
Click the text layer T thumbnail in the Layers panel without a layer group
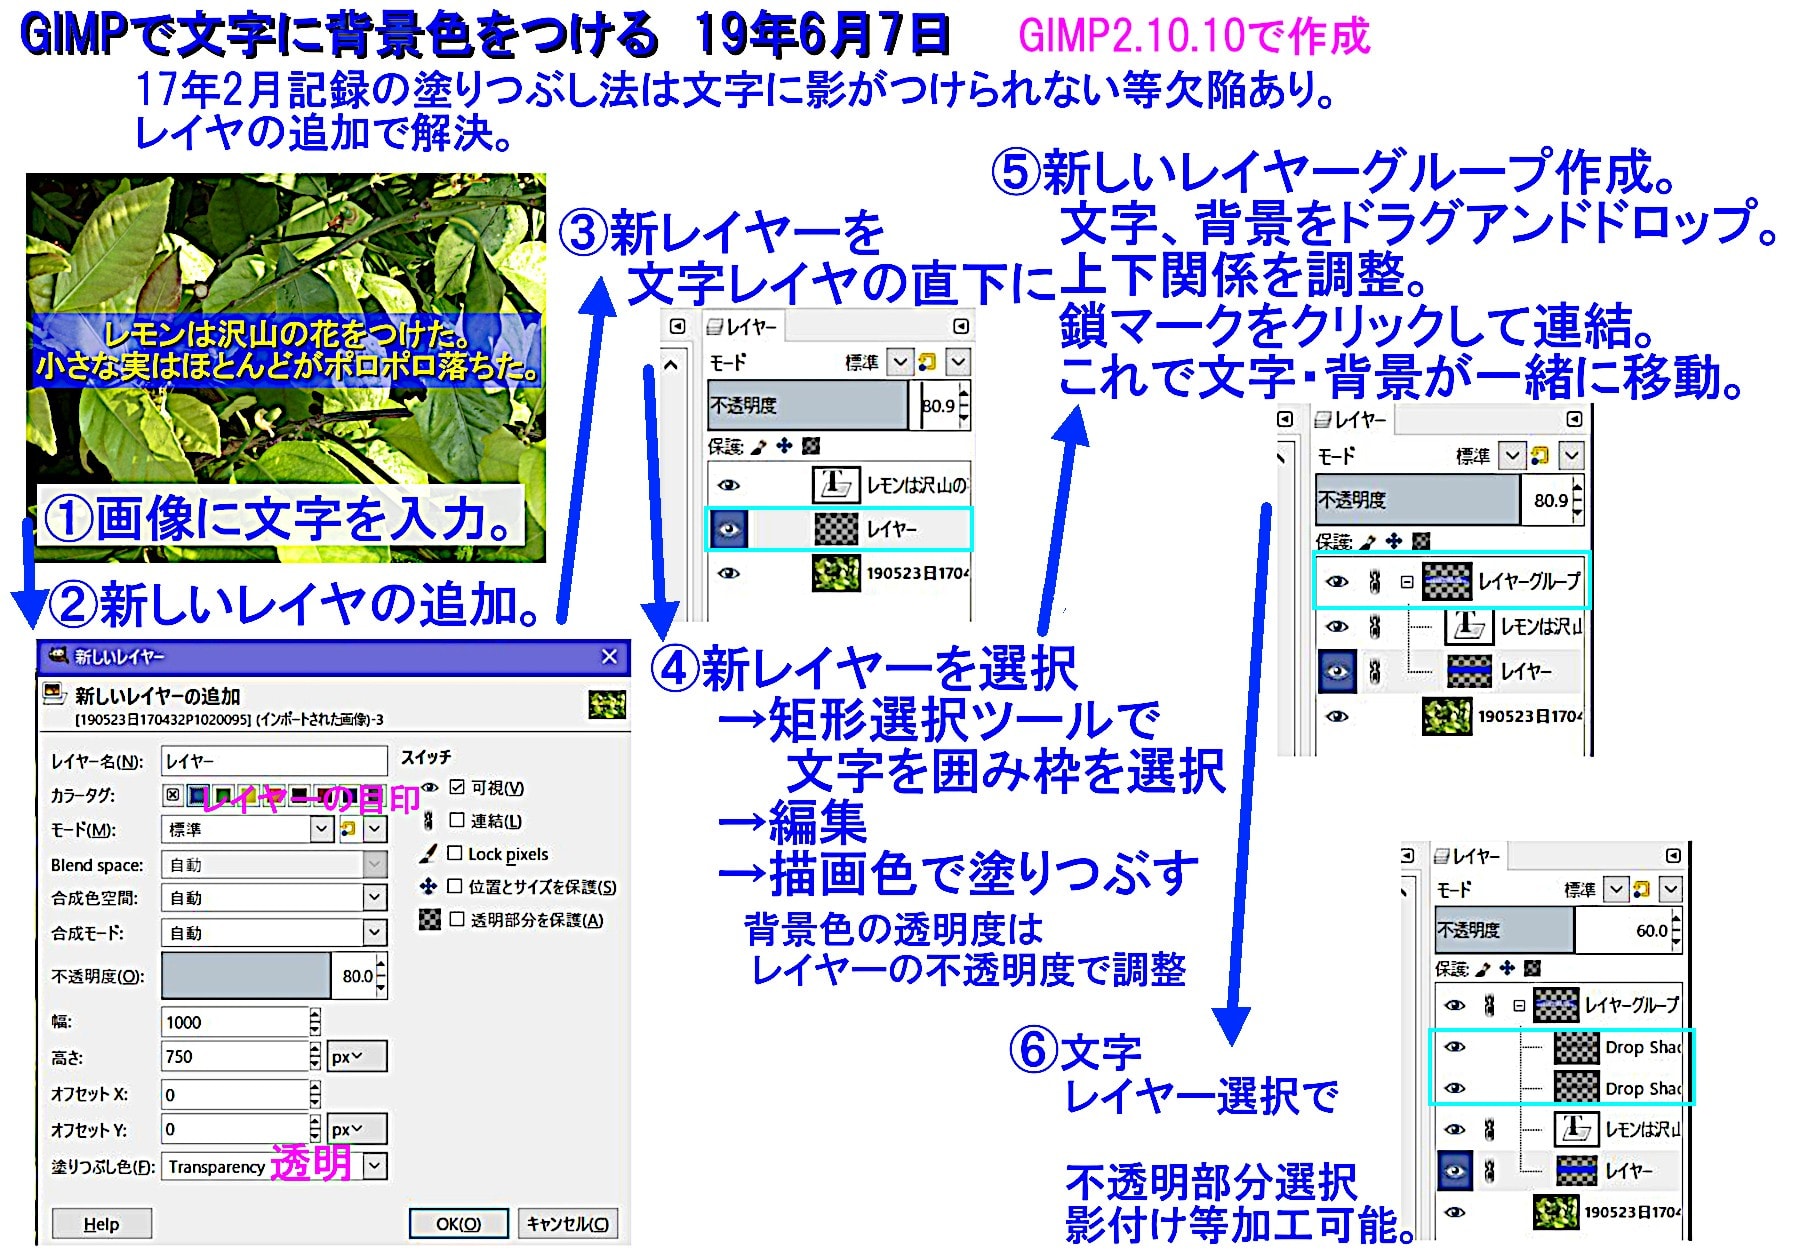click(x=835, y=485)
